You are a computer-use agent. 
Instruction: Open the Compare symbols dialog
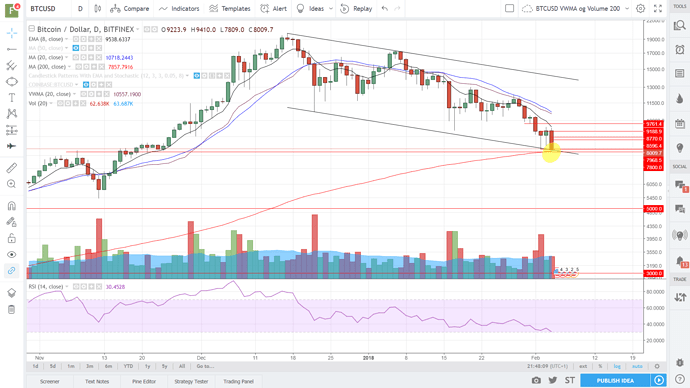[x=129, y=8]
